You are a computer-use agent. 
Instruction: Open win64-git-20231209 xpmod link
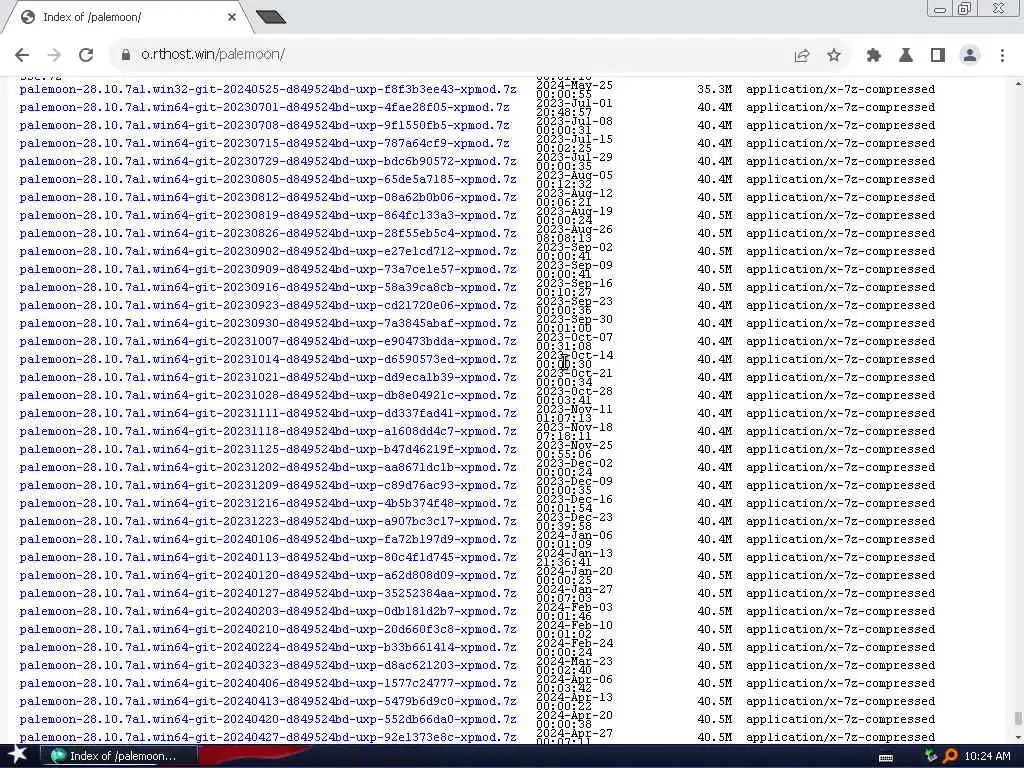[268, 485]
